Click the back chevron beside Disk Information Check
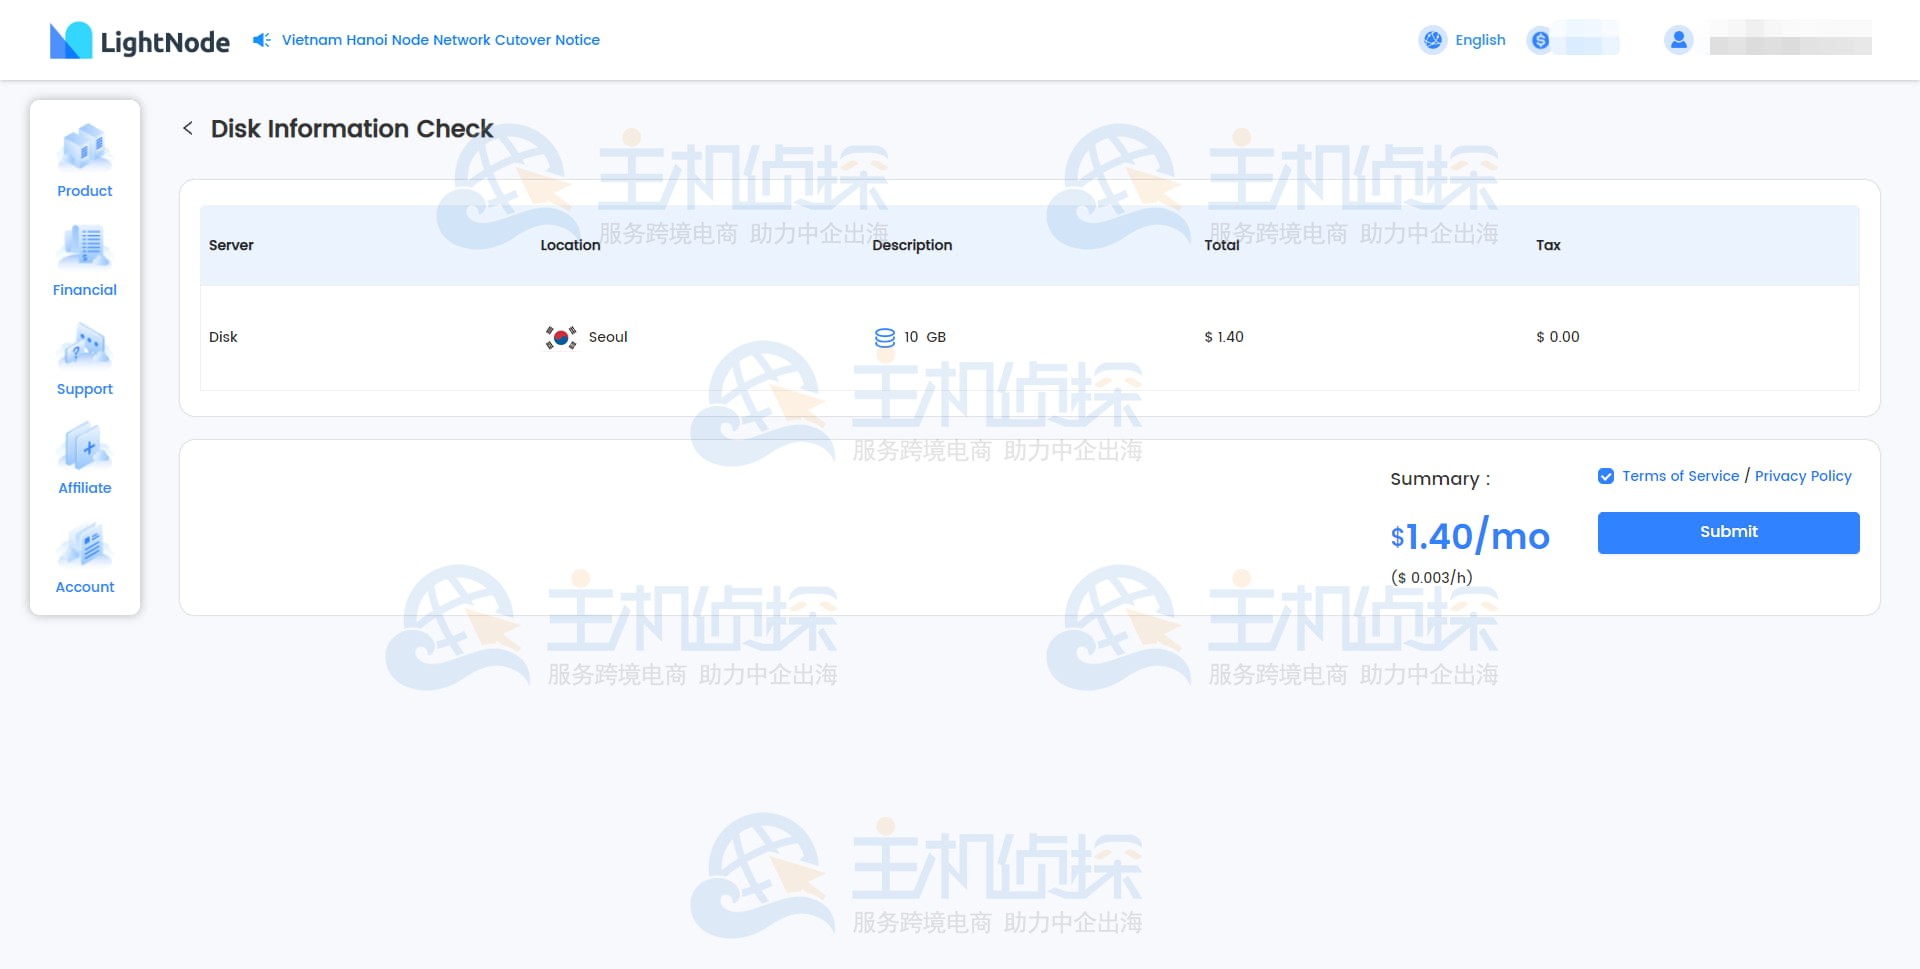 click(x=188, y=129)
